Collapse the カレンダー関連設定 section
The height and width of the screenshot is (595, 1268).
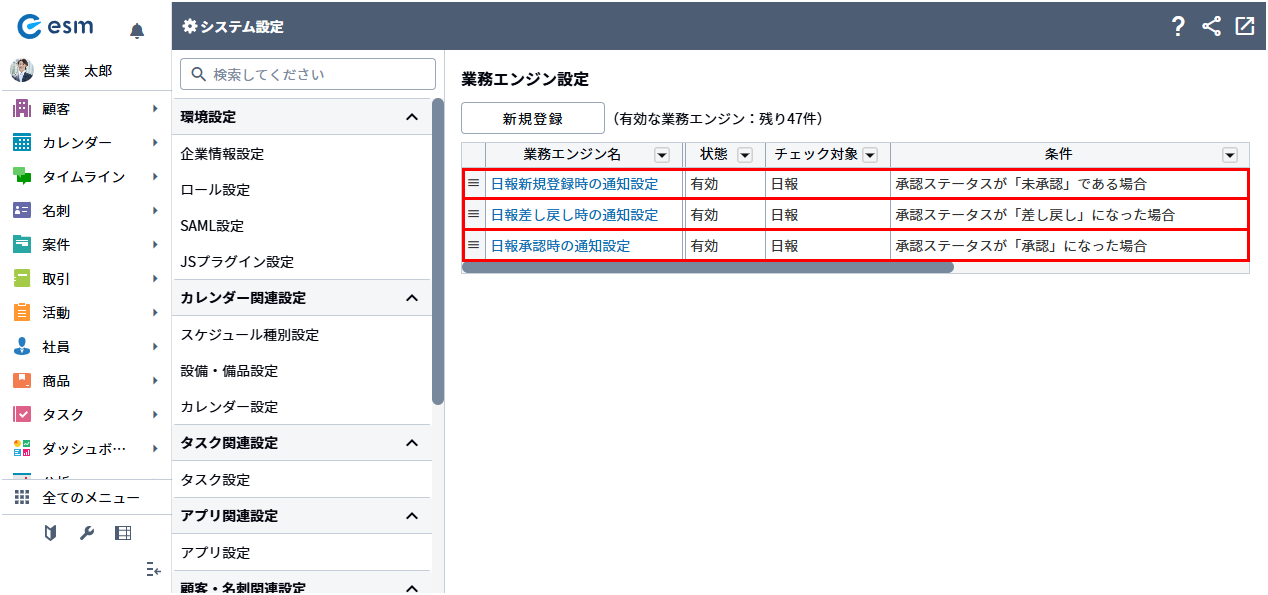411,298
